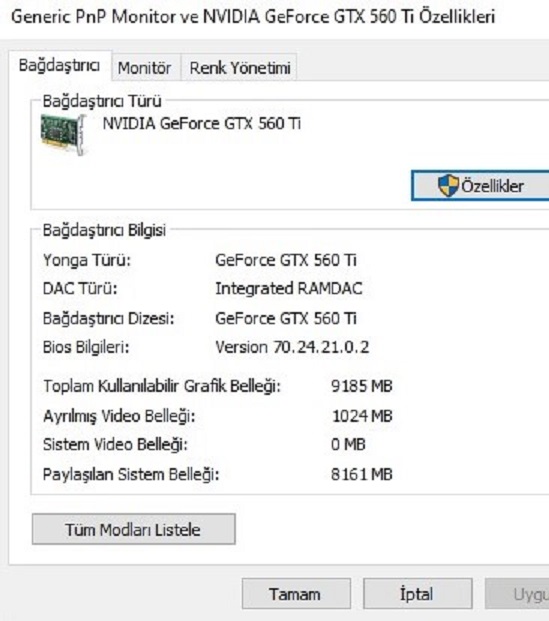Click the Sistem Video Belleği 0 MB value

point(348,444)
